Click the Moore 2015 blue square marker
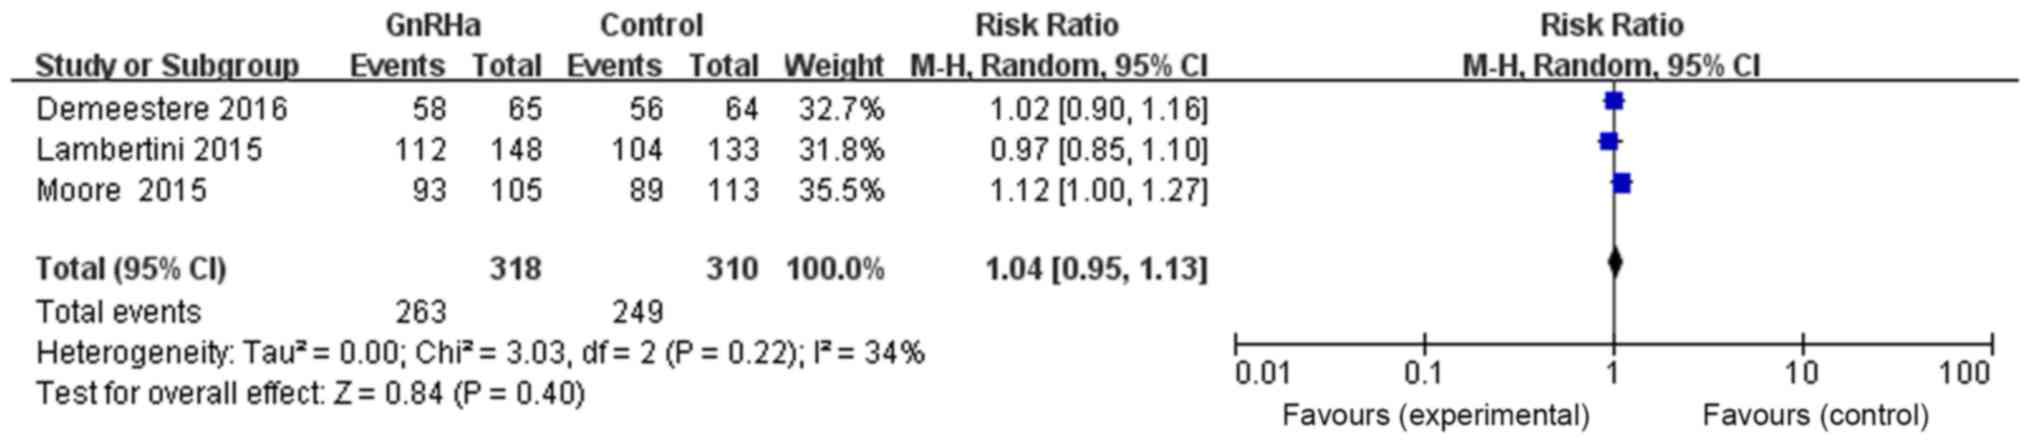 coord(1622,183)
